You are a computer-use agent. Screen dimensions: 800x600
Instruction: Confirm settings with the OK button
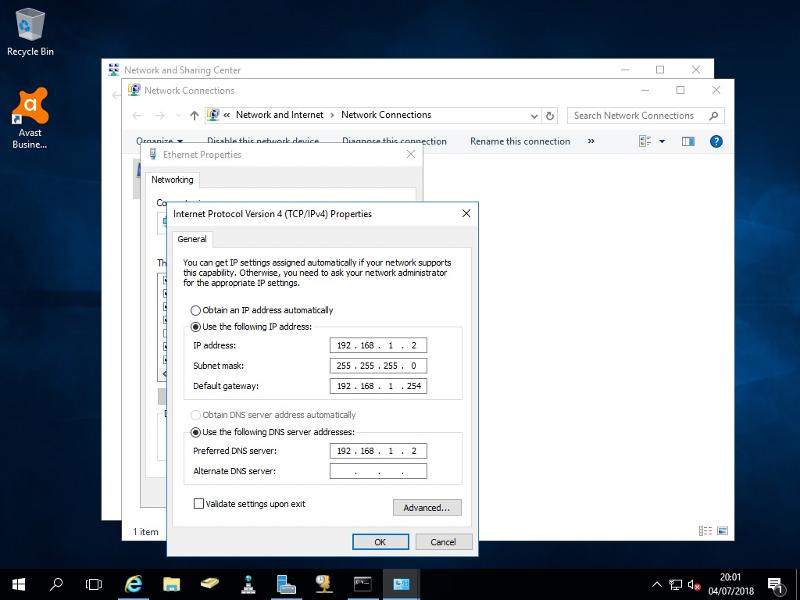[380, 541]
